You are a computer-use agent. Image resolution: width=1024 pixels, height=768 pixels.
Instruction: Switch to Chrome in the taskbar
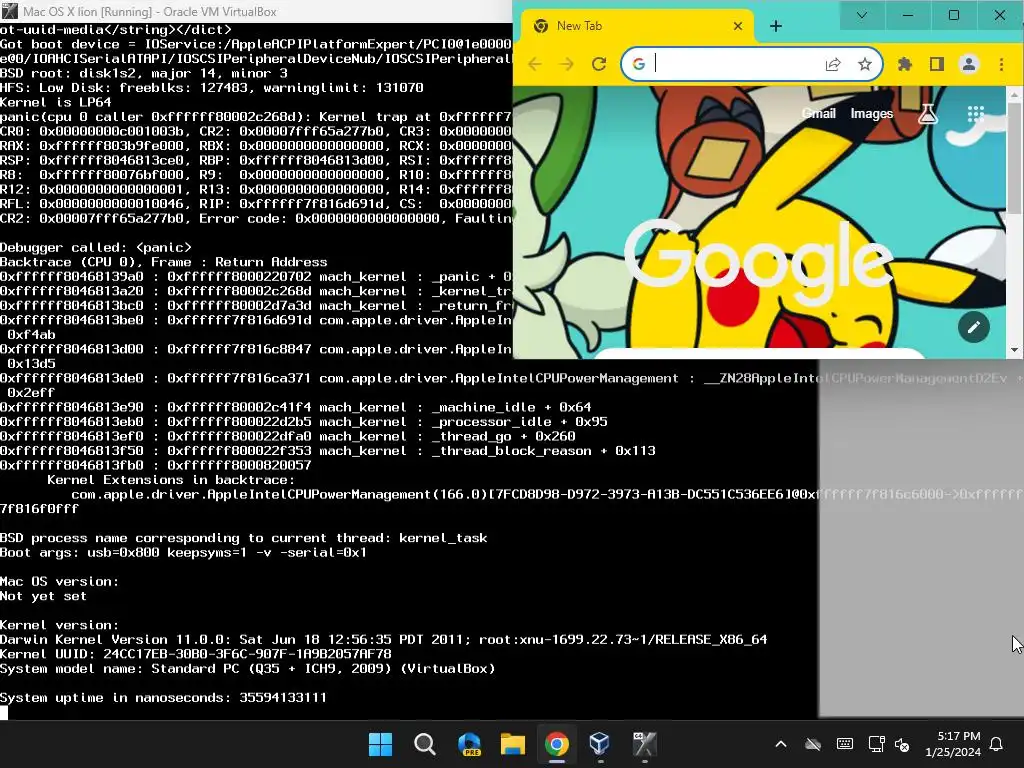coord(556,744)
